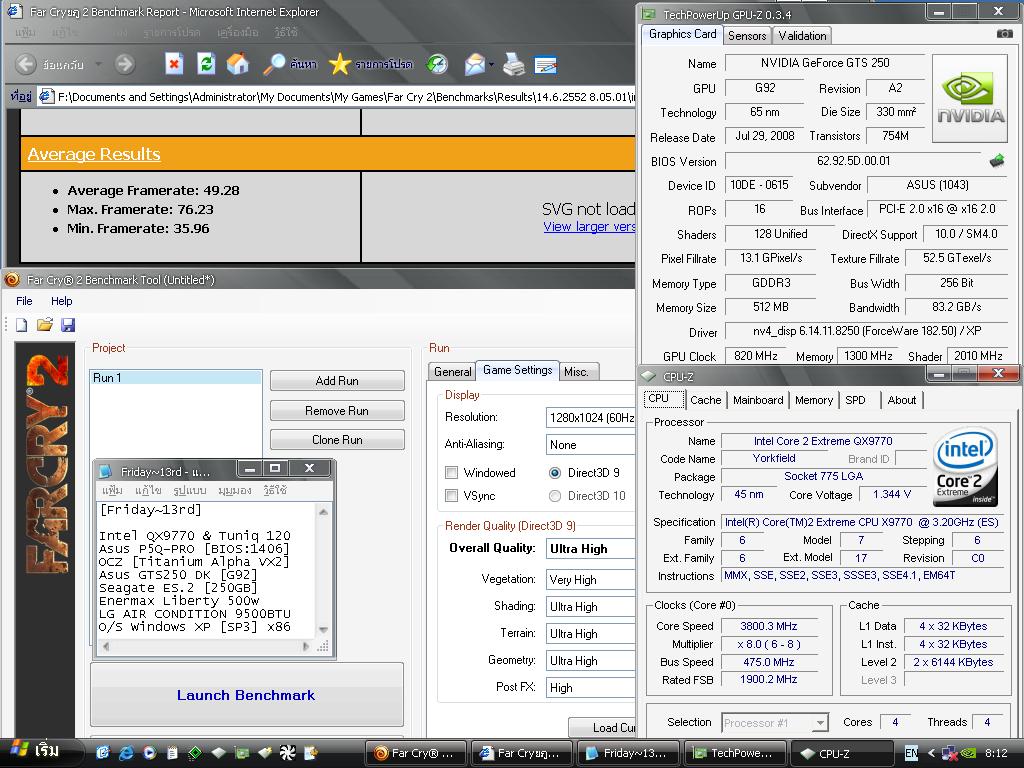
Task: Open the File menu in Benchmark Tool
Action: pos(24,301)
